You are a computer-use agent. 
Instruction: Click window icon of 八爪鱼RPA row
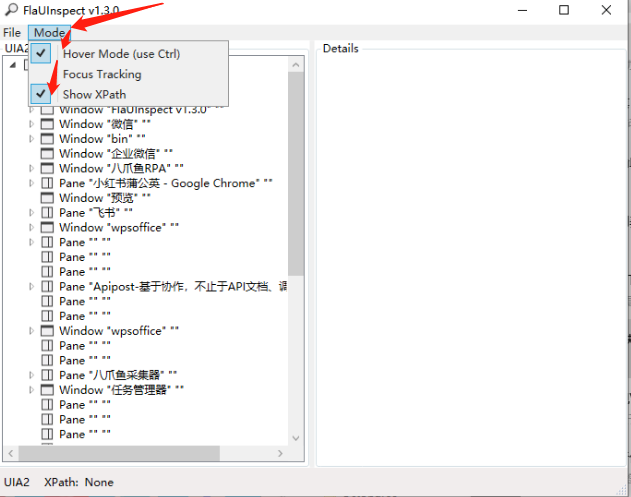coord(47,168)
